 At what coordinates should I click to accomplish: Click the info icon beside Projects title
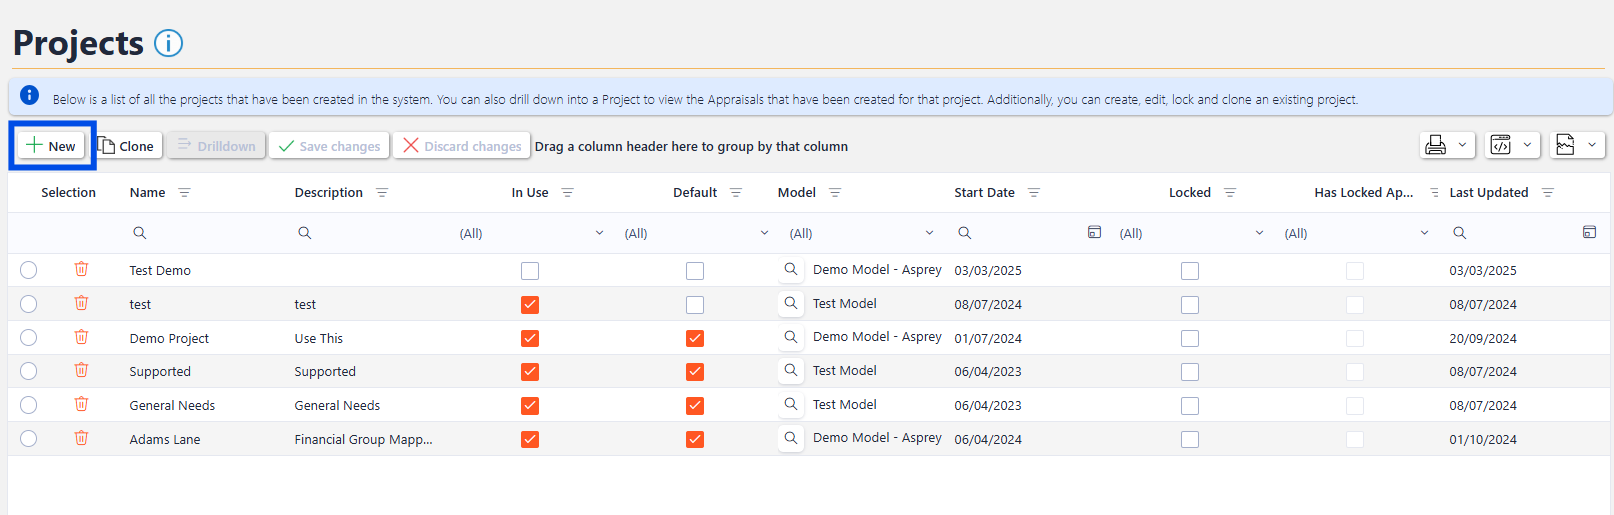[168, 44]
